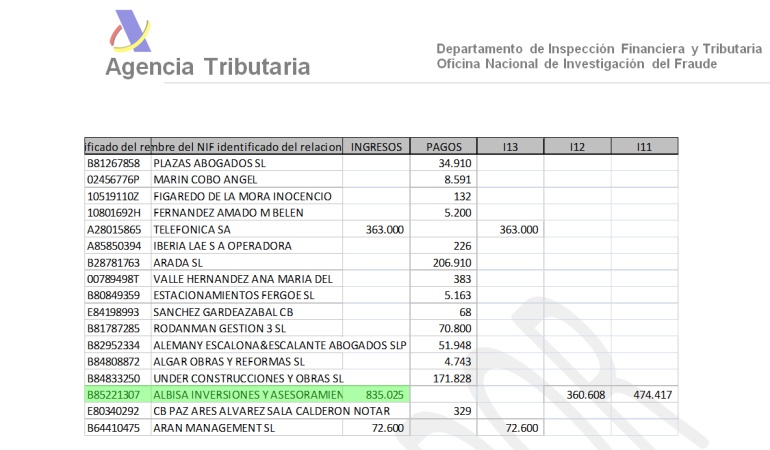This screenshot has height=450, width=770.
Task: Click Departamento de Inspección Financiera y Tributaria
Action: click(599, 49)
